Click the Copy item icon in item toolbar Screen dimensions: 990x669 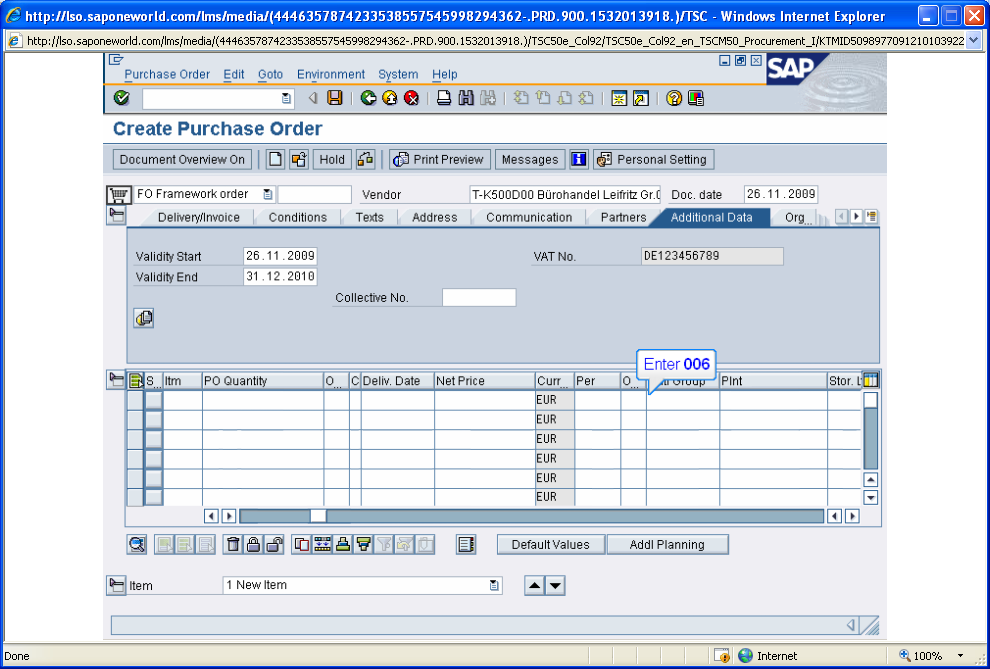302,545
